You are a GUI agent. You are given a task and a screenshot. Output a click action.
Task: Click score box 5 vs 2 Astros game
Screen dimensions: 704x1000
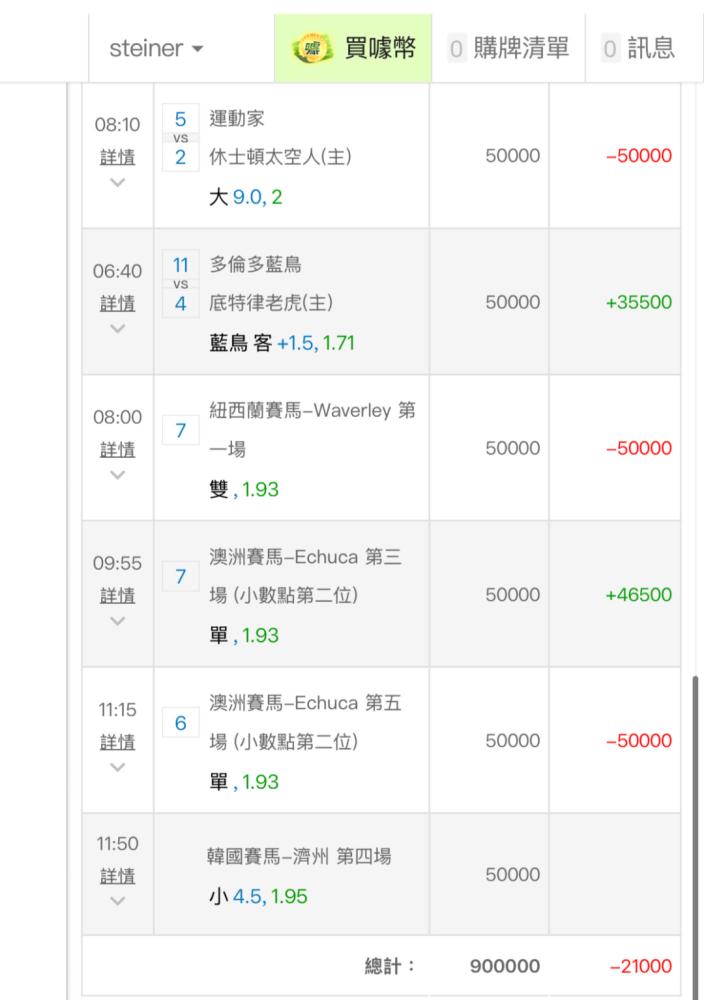click(x=180, y=138)
